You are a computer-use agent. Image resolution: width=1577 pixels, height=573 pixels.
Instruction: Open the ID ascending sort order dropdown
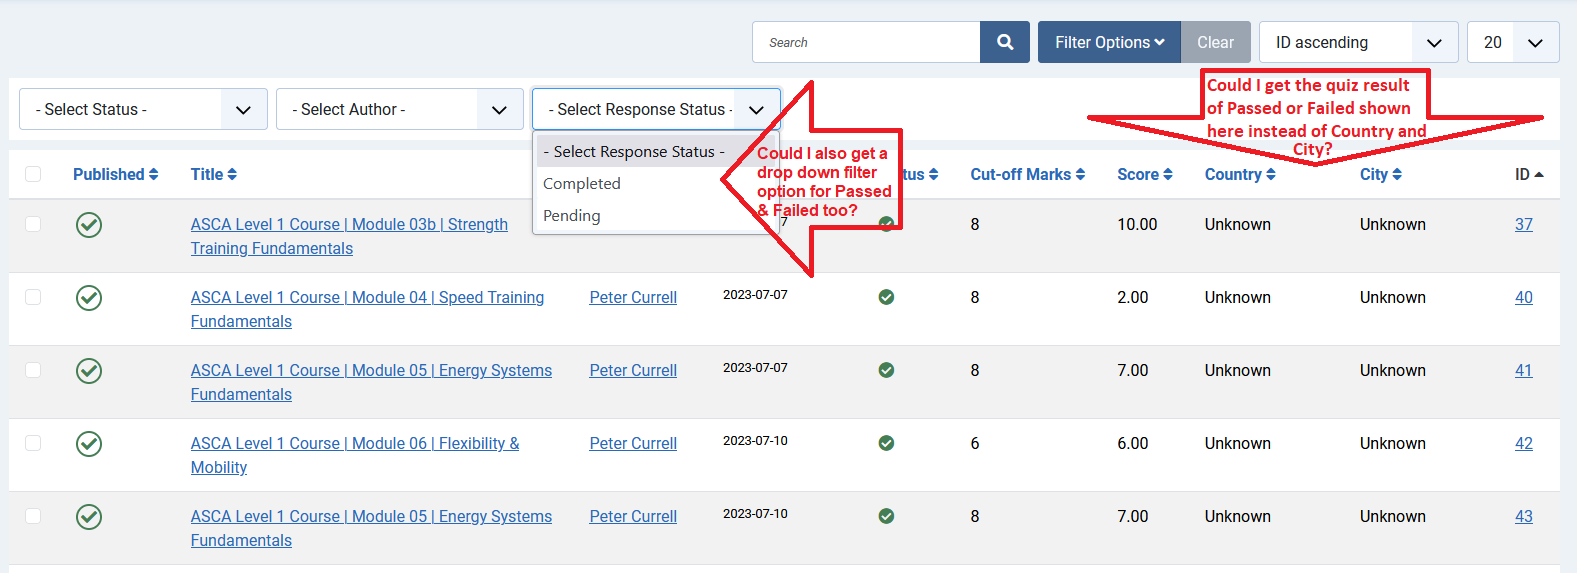tap(1357, 42)
